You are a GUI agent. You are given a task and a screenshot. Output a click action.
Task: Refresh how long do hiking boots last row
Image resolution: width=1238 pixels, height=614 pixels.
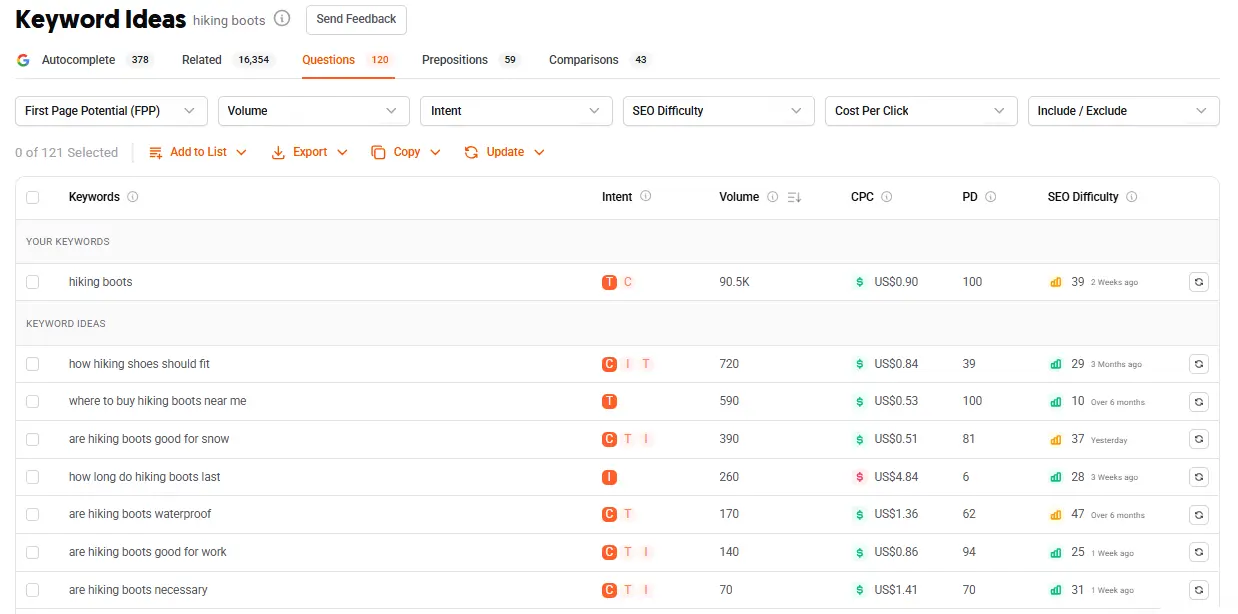point(1199,477)
